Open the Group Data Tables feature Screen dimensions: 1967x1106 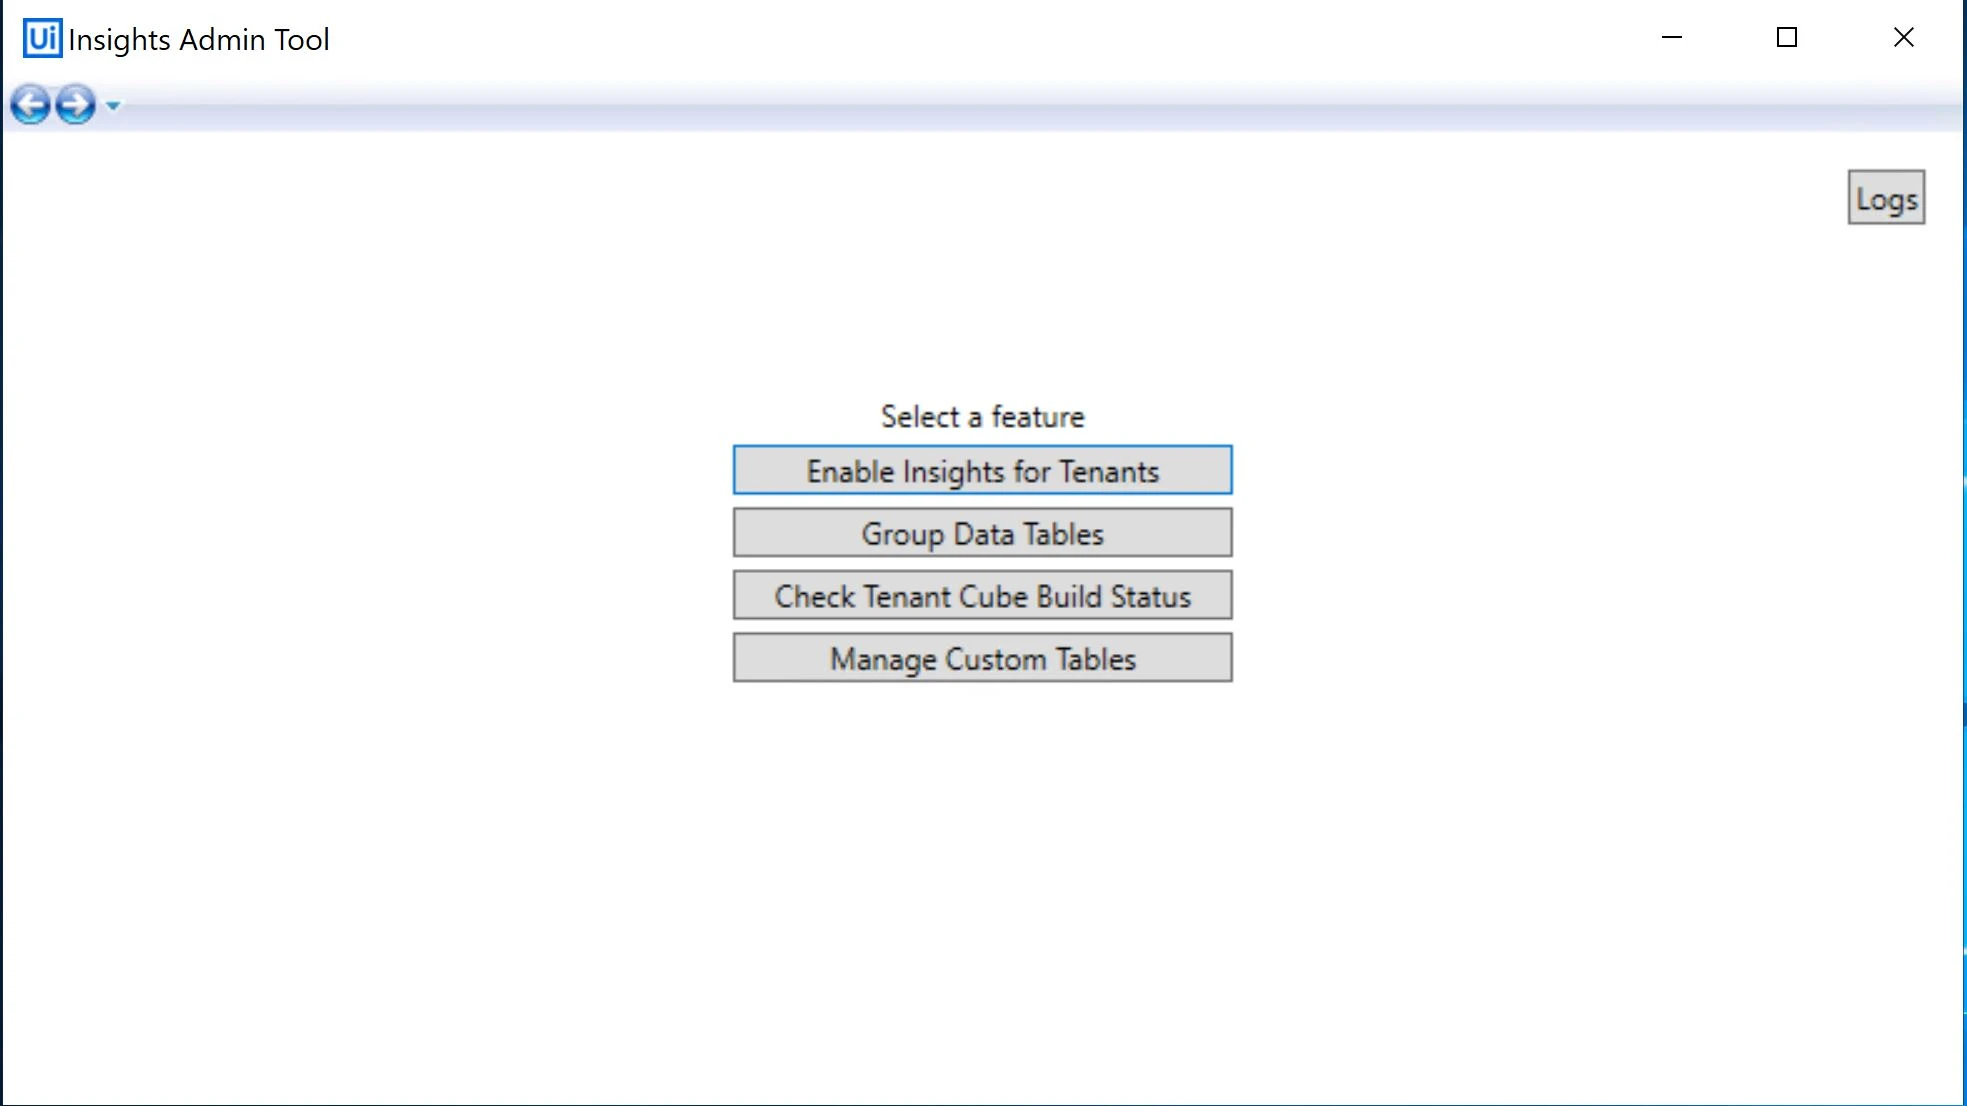pyautogui.click(x=982, y=533)
